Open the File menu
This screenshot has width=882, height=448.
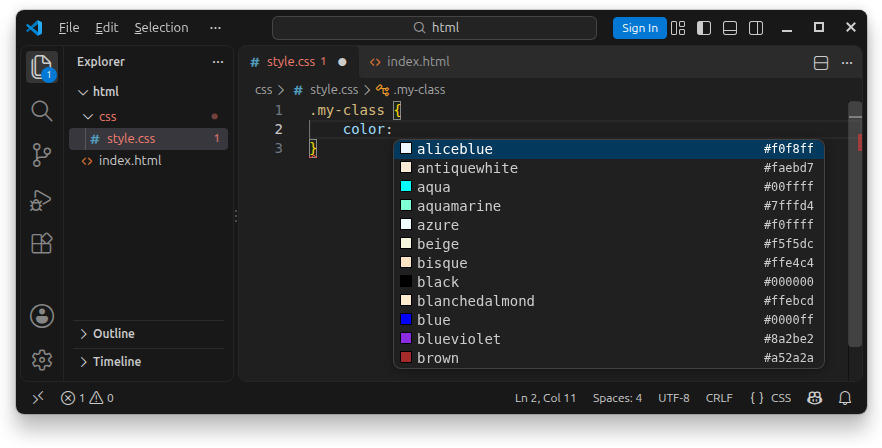click(69, 28)
